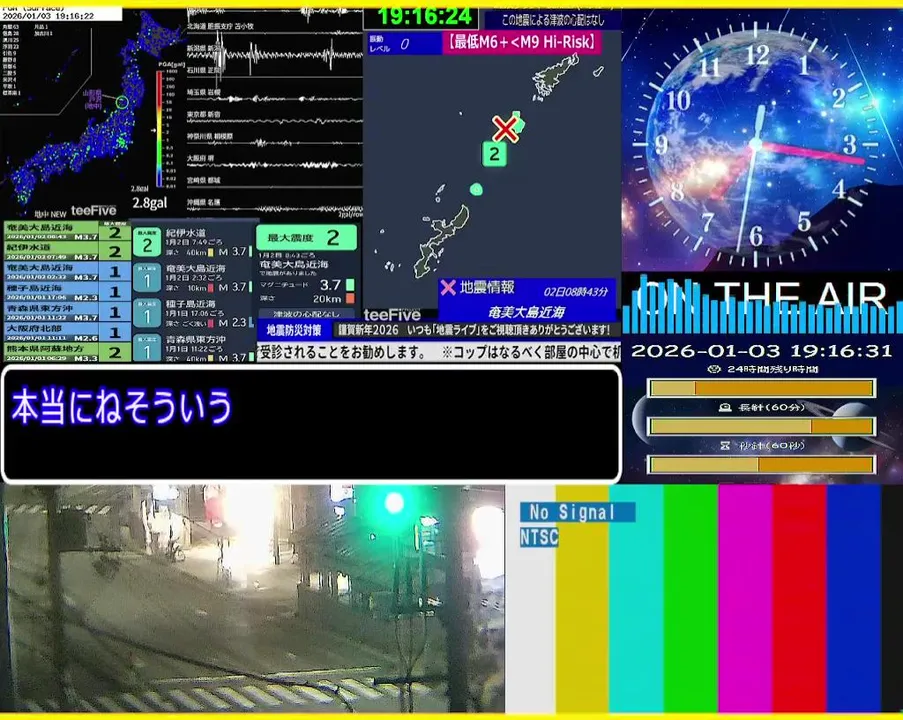
Task: Click the 沖縄県 名護 waveform label
Action: point(203,202)
